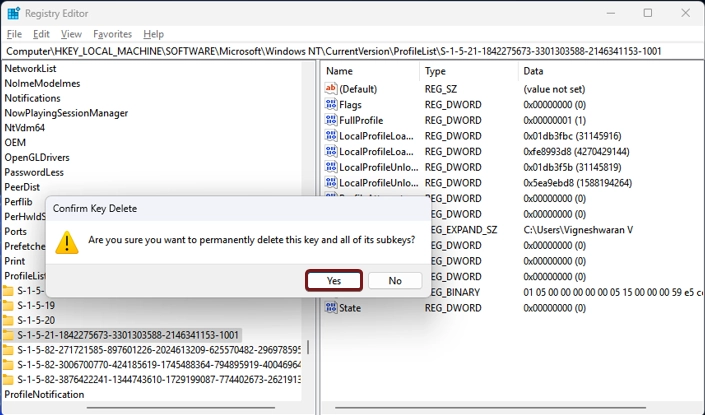Select the OEM key
This screenshot has width=705, height=415.
tap(15, 143)
